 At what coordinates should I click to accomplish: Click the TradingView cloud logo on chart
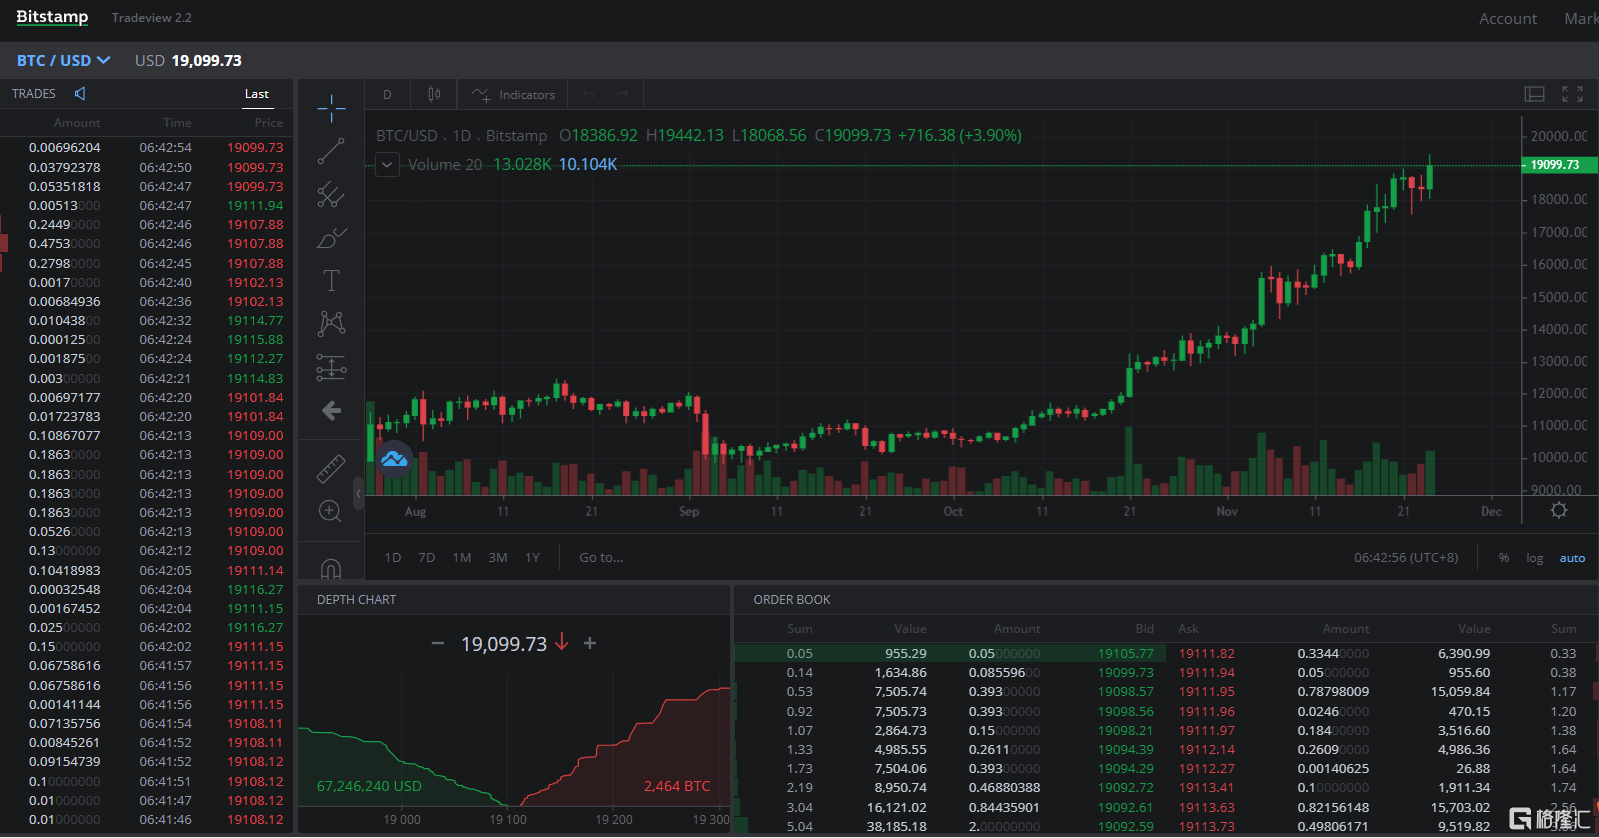[x=394, y=459]
